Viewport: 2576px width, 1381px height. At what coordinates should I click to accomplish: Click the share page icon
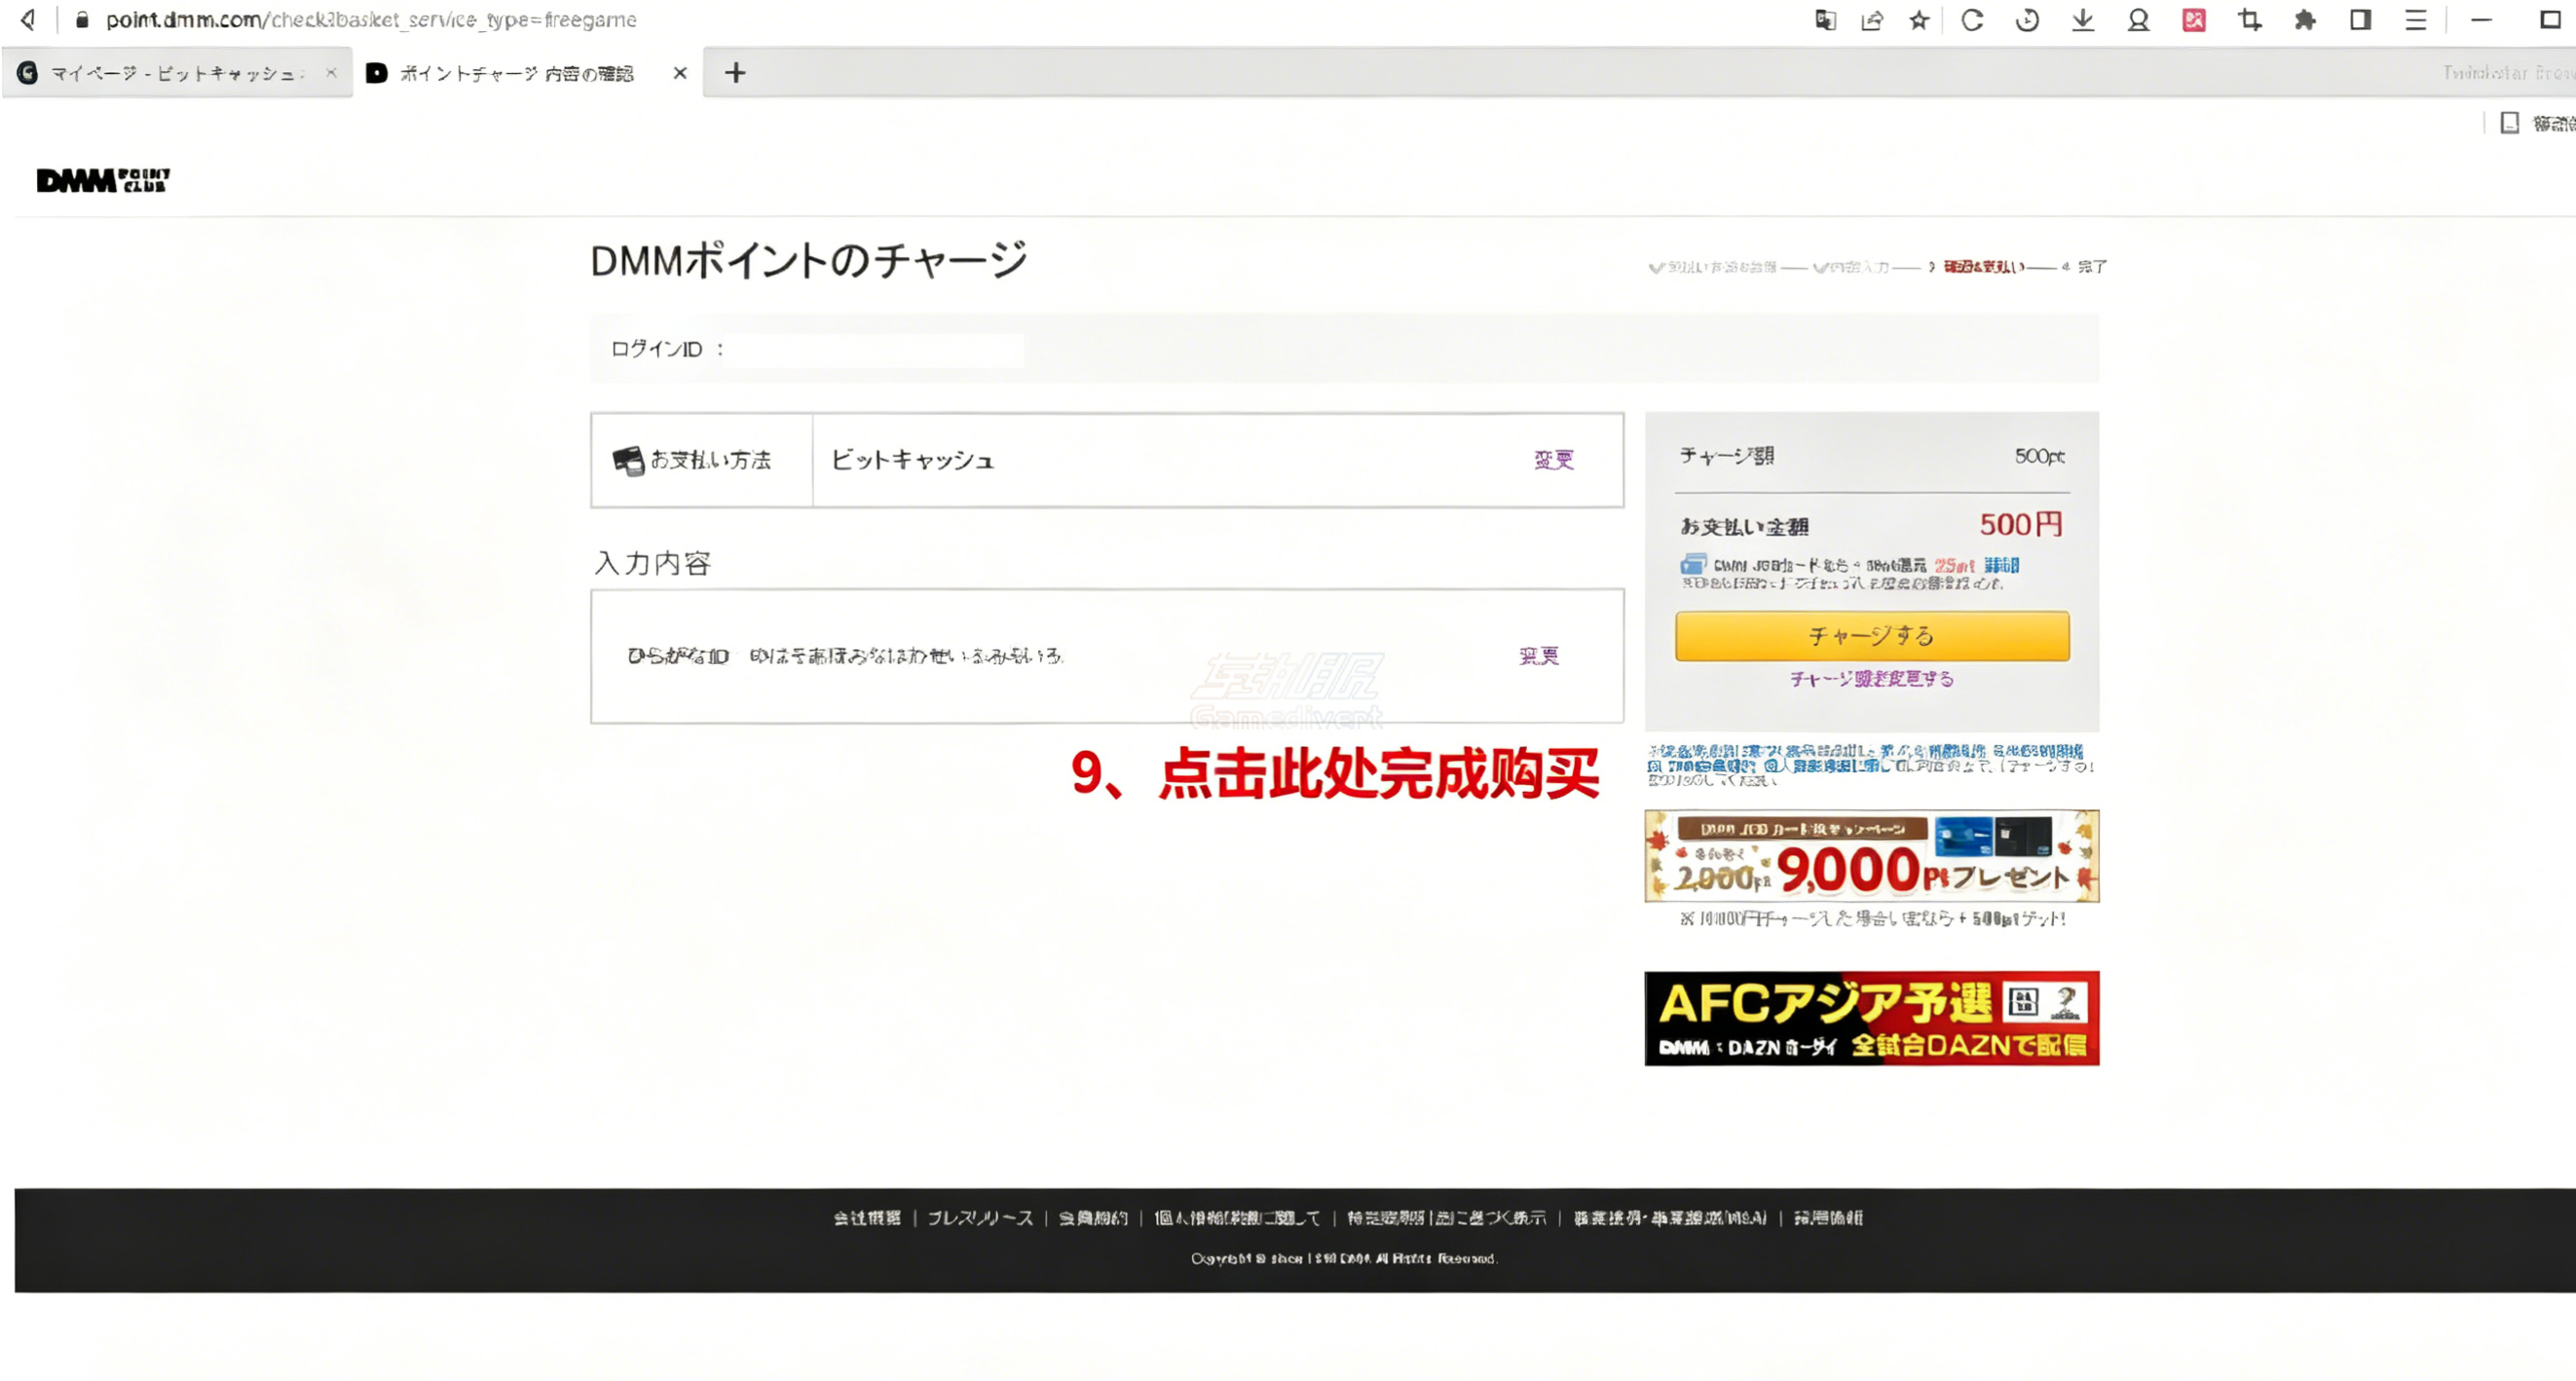1872,20
